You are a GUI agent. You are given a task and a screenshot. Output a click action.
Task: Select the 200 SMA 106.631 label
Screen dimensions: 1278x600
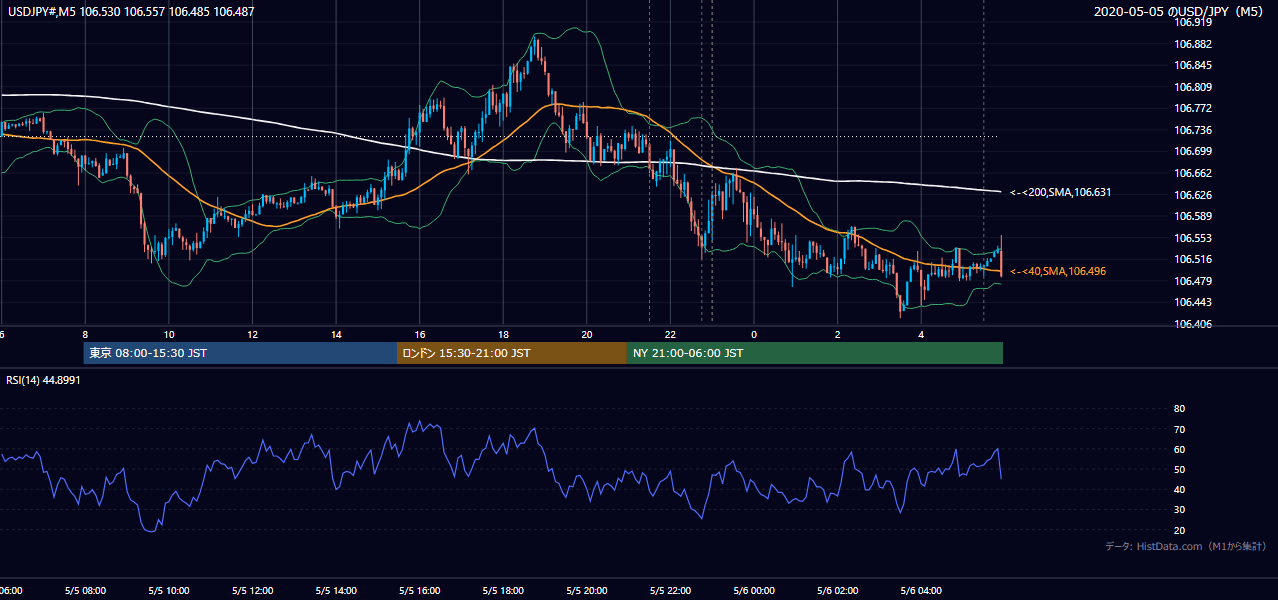[1059, 192]
